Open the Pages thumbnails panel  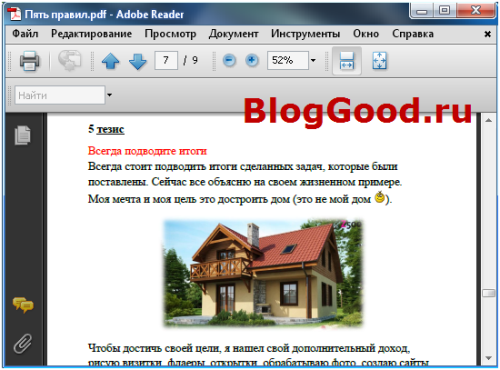[22, 135]
